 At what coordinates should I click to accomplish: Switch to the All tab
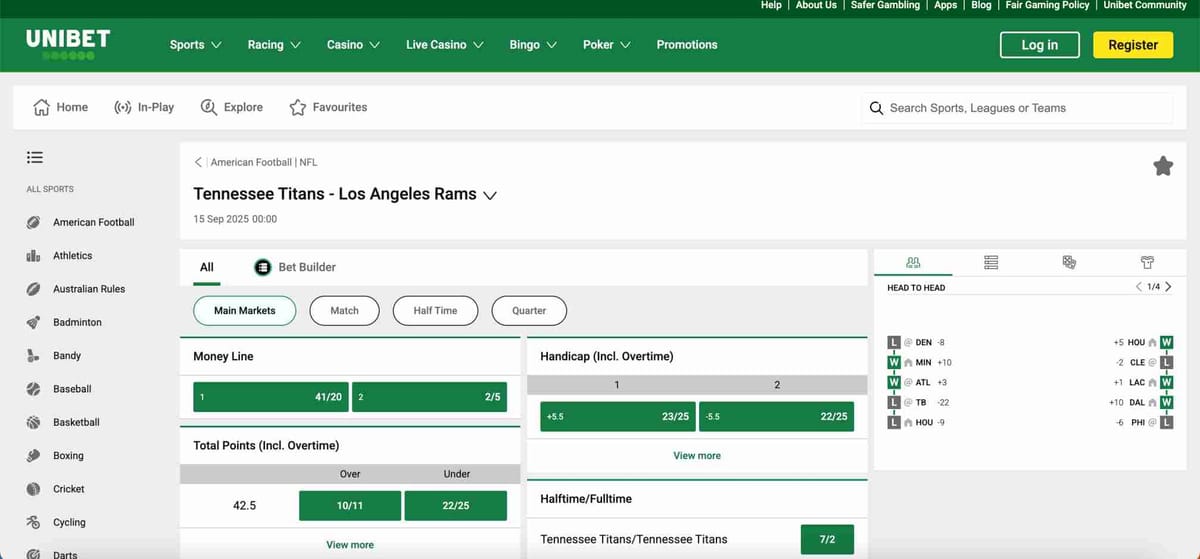click(x=207, y=267)
